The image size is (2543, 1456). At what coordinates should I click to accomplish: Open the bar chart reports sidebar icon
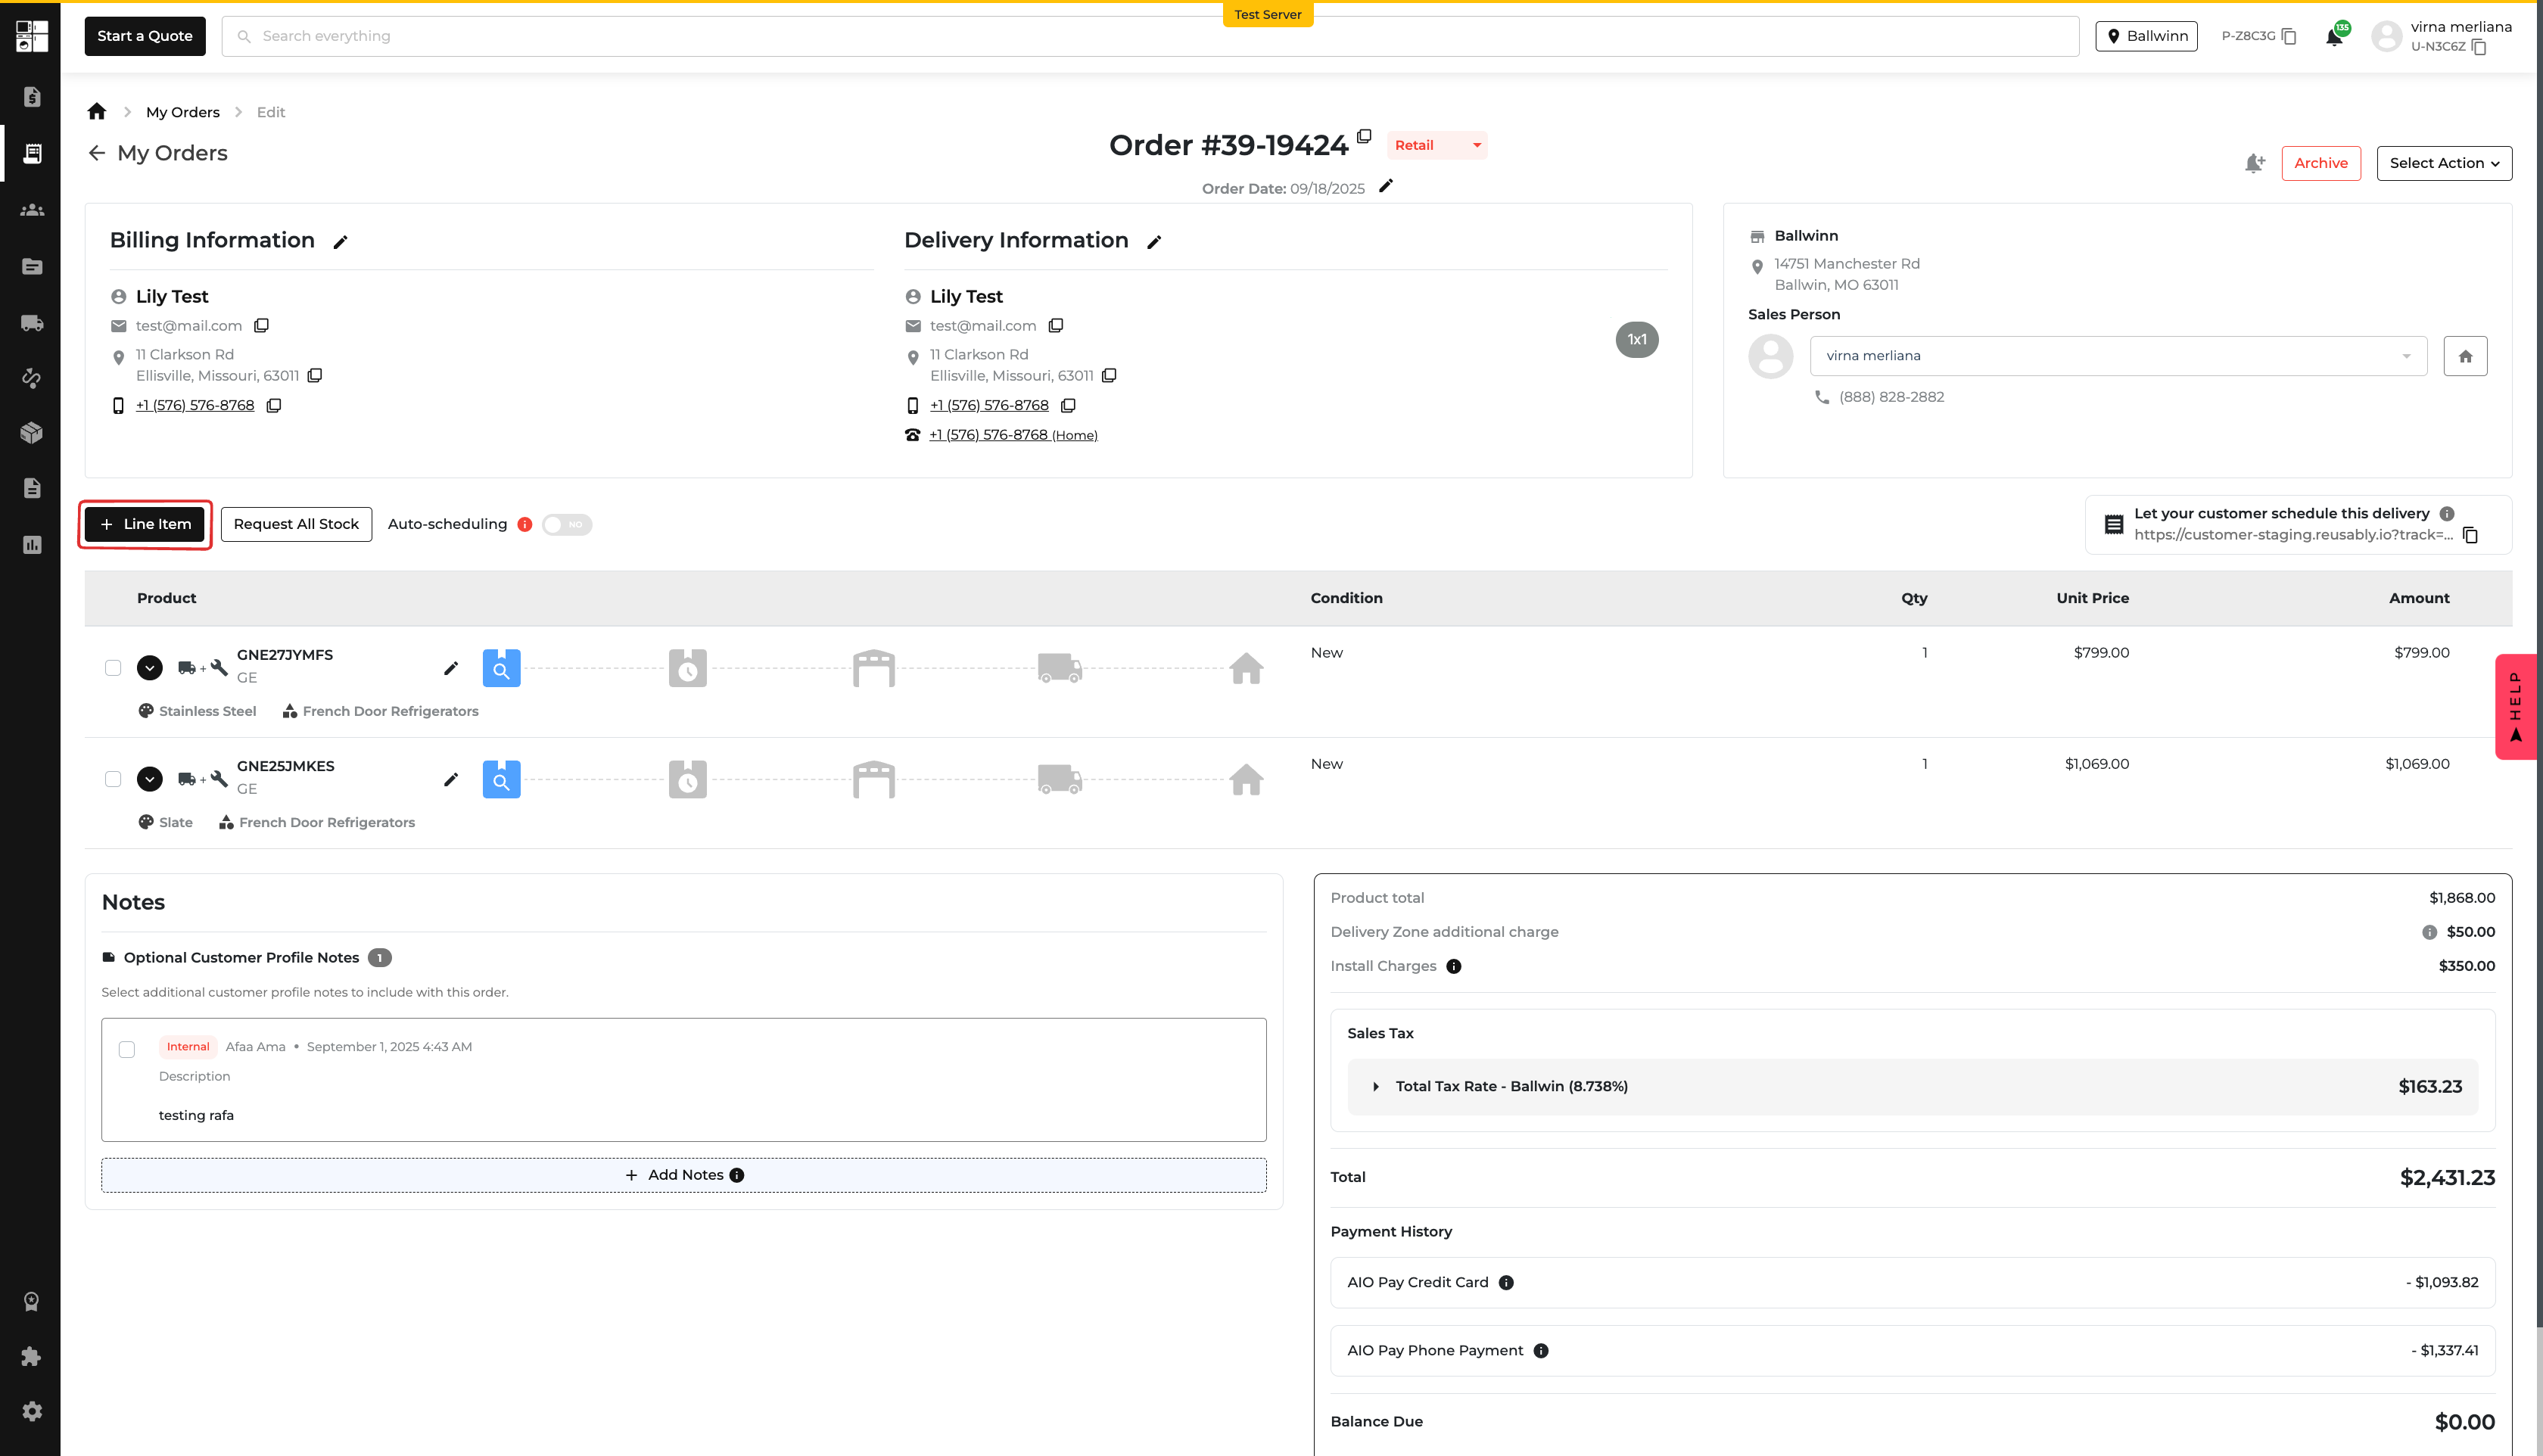32,545
